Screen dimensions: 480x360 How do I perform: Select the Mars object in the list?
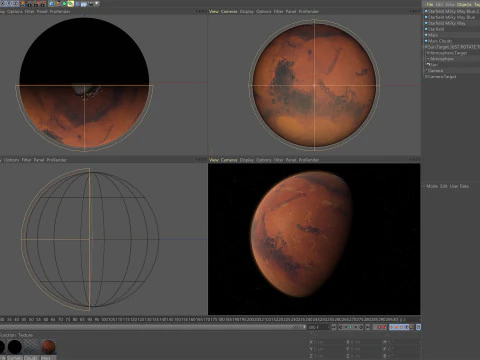coord(433,35)
